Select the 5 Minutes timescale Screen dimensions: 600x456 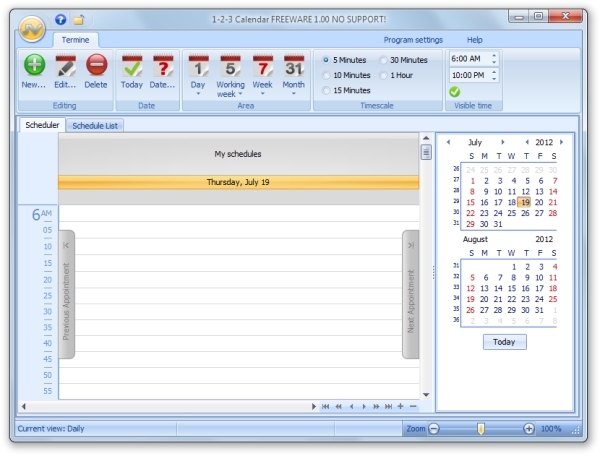coord(327,60)
